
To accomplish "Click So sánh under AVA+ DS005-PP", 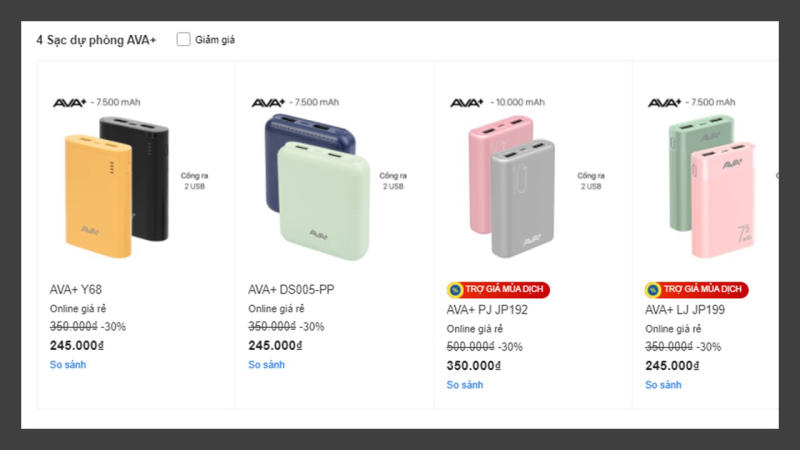I will click(266, 365).
